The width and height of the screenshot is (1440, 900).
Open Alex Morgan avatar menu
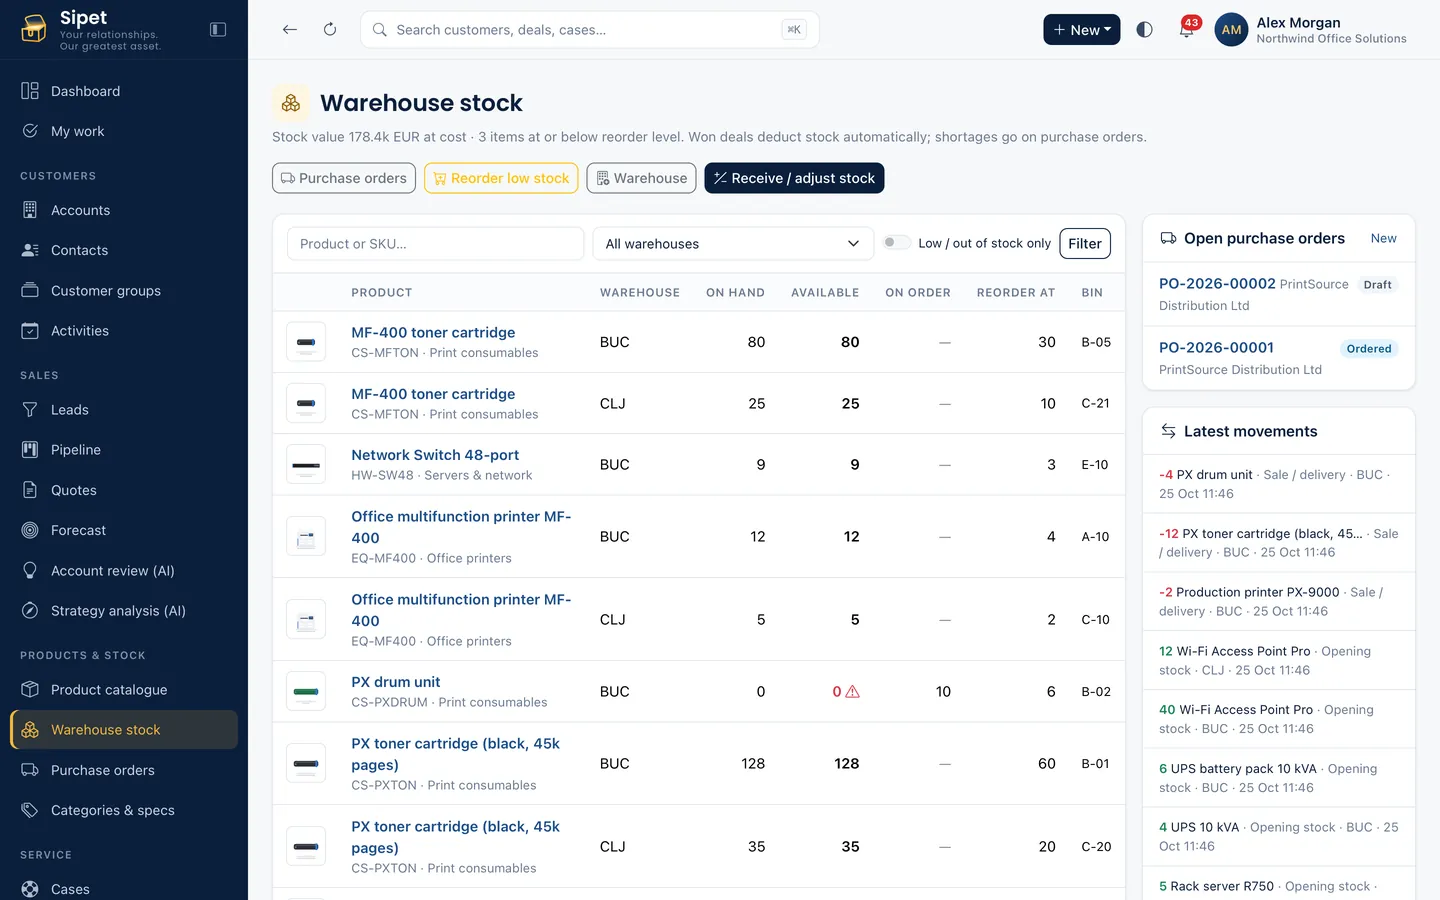1231,30
